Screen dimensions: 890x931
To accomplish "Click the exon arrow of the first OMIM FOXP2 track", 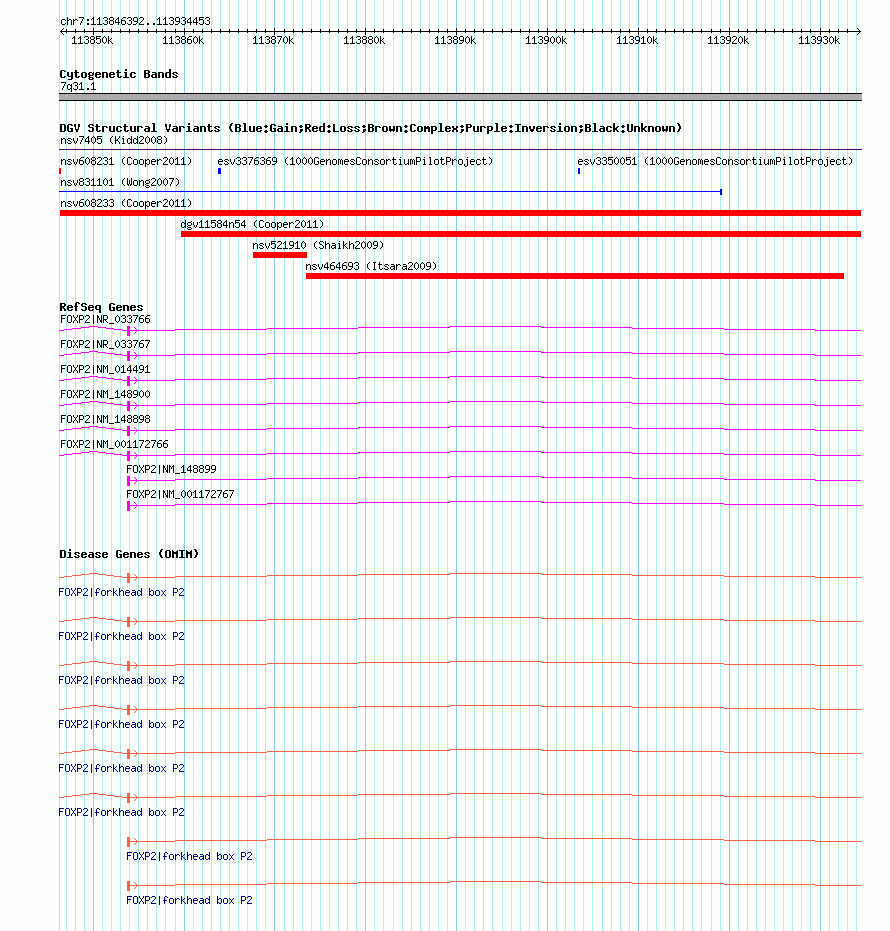I will tap(132, 578).
